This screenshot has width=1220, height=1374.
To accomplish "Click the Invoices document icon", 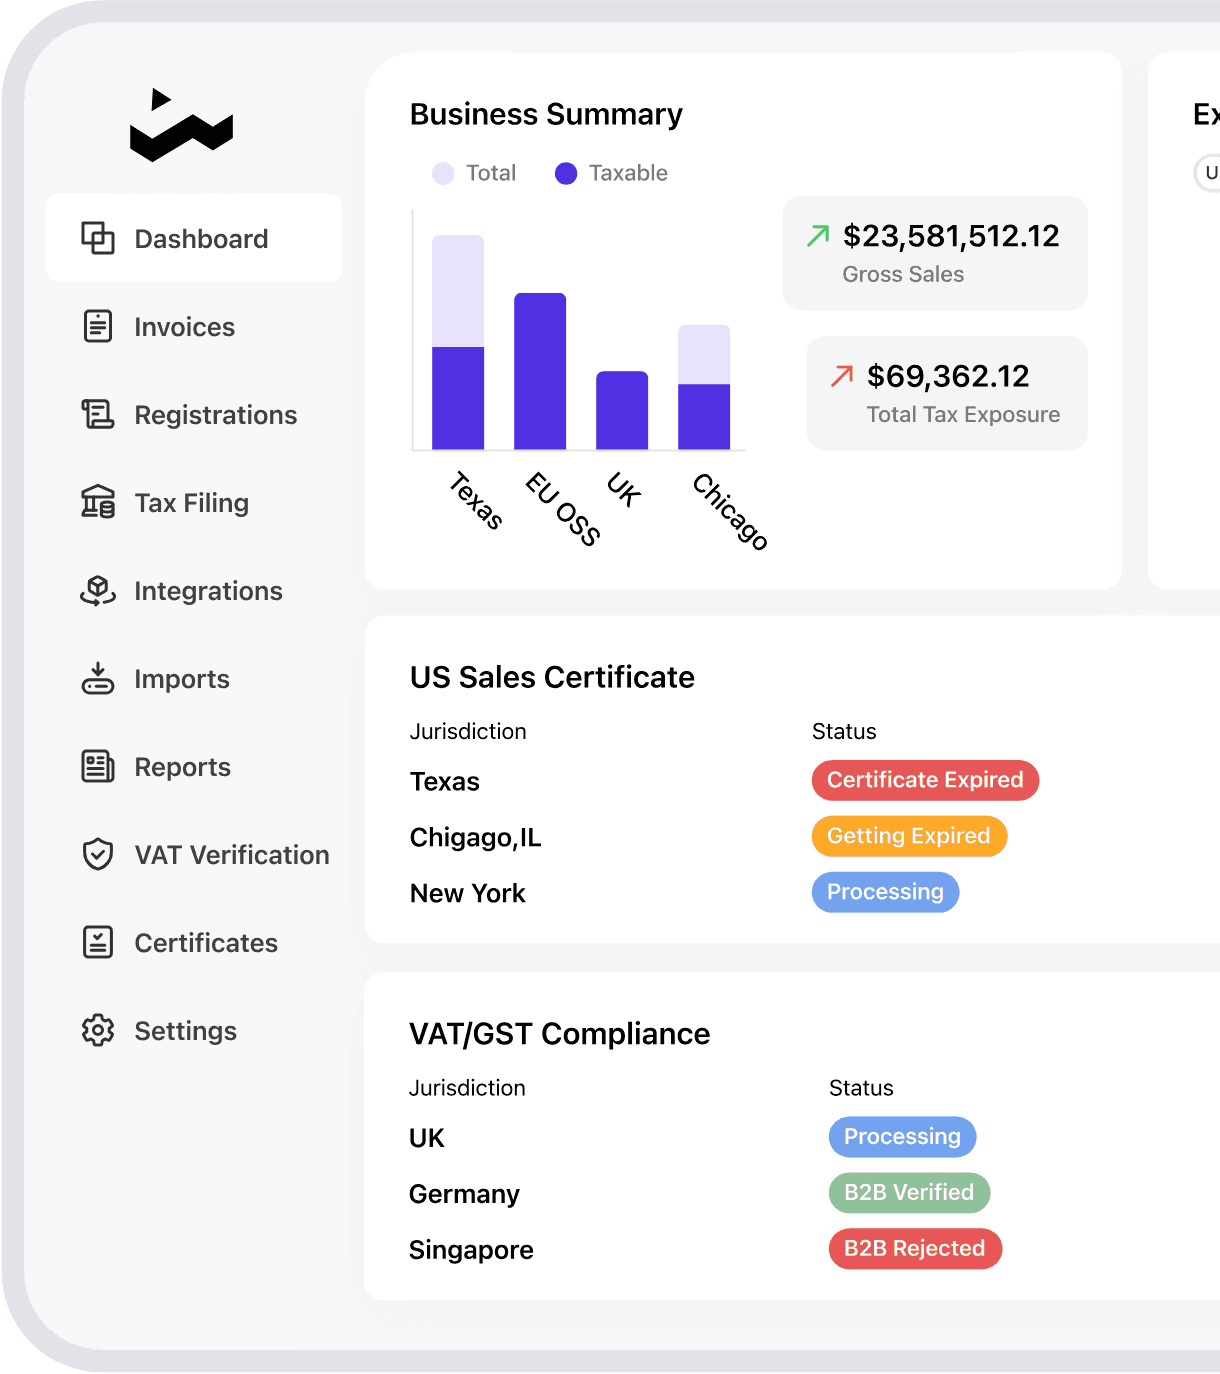I will click(x=98, y=326).
